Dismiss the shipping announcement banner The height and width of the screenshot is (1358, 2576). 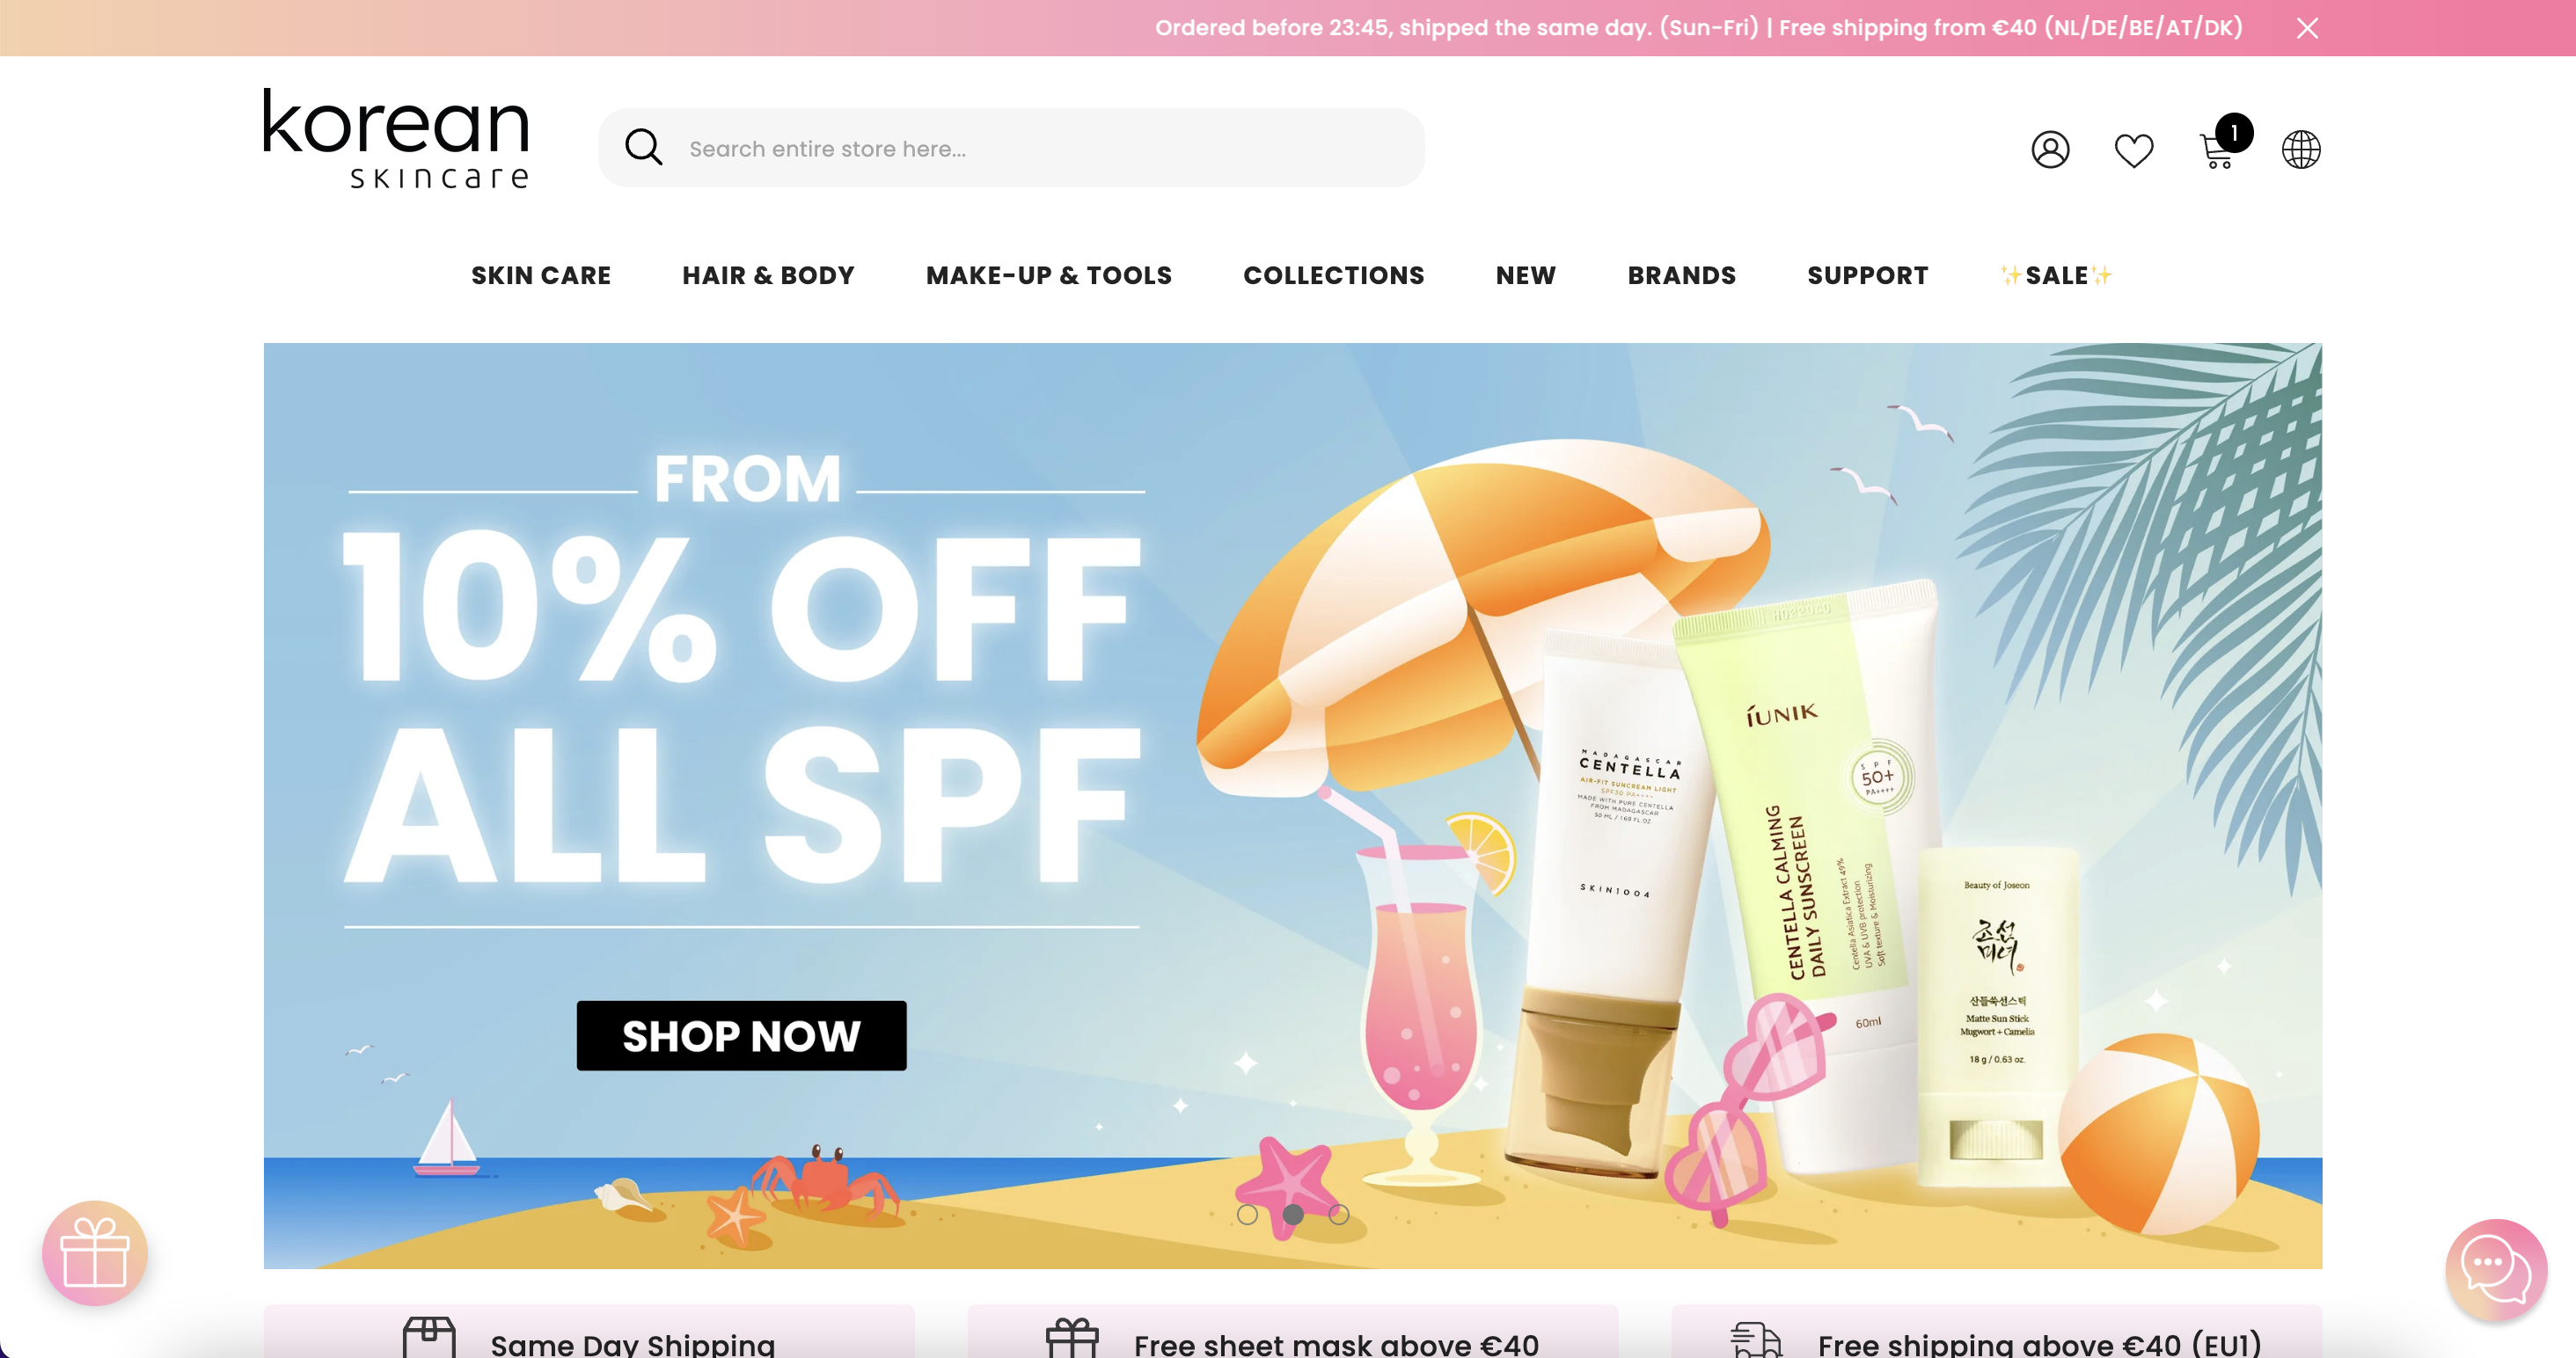click(x=2307, y=28)
